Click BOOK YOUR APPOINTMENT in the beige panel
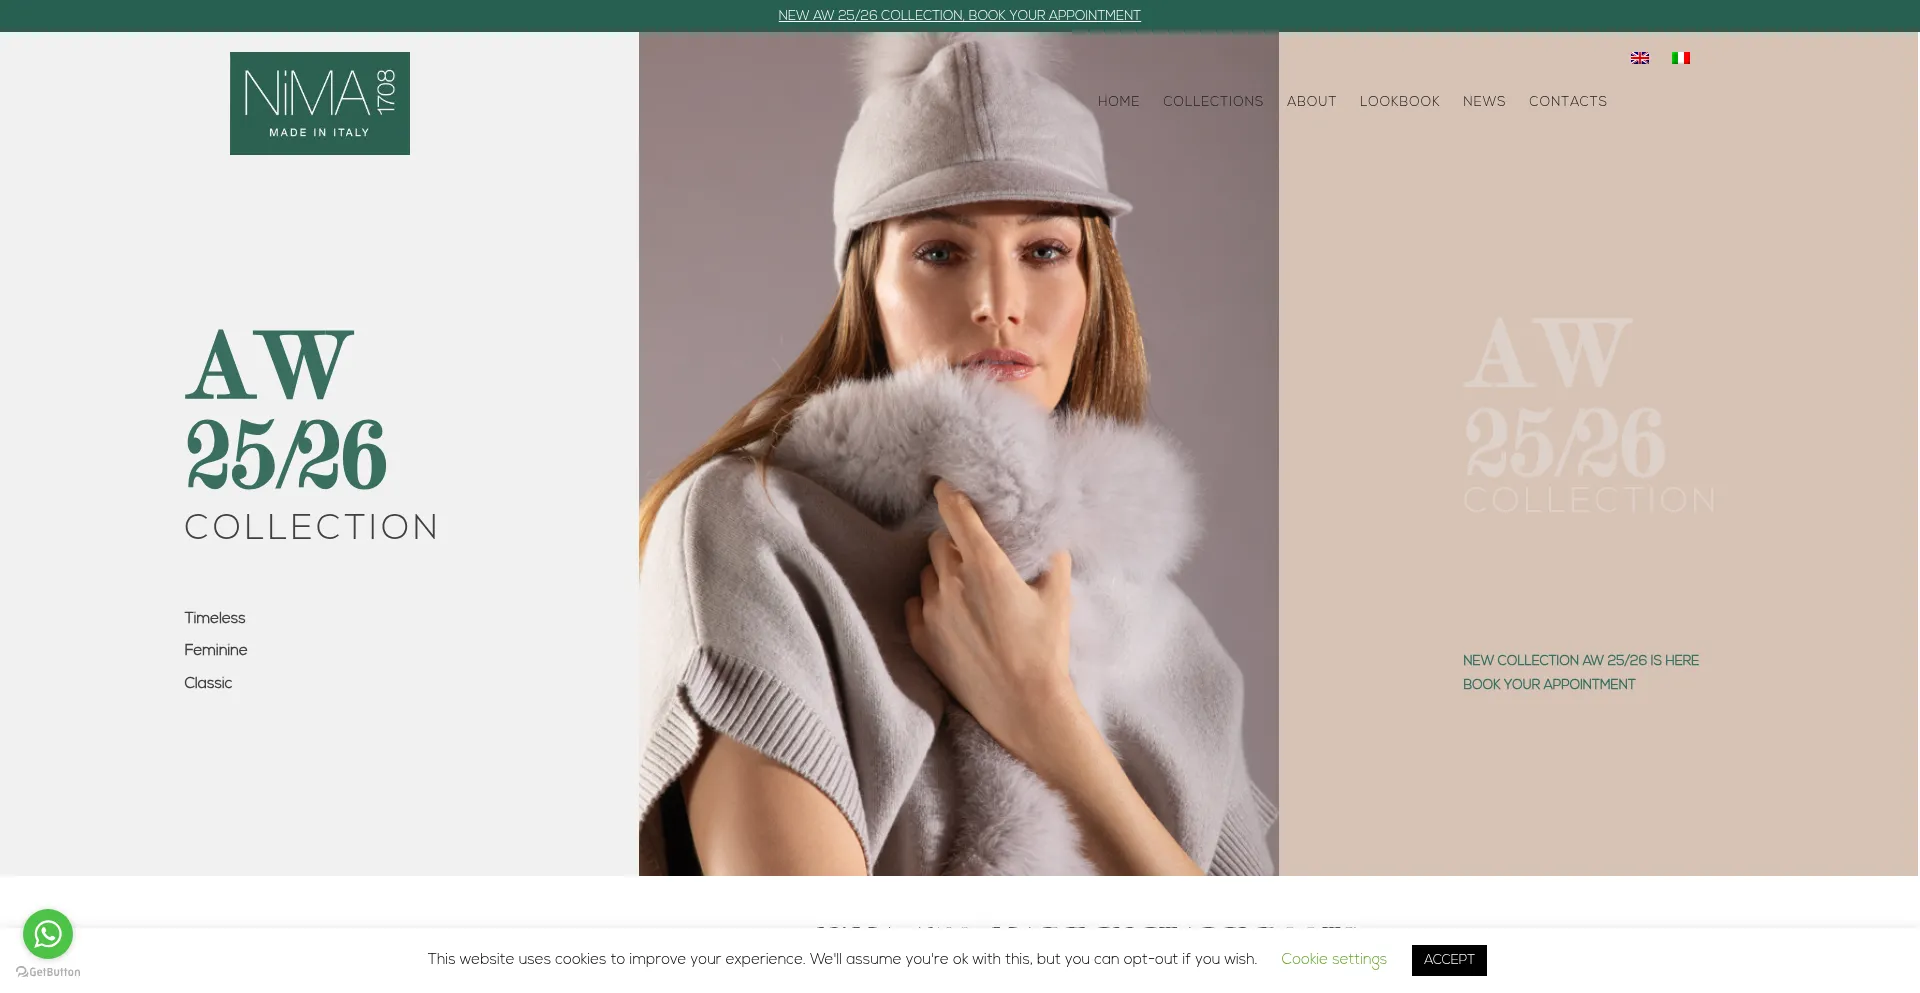 tap(1549, 684)
